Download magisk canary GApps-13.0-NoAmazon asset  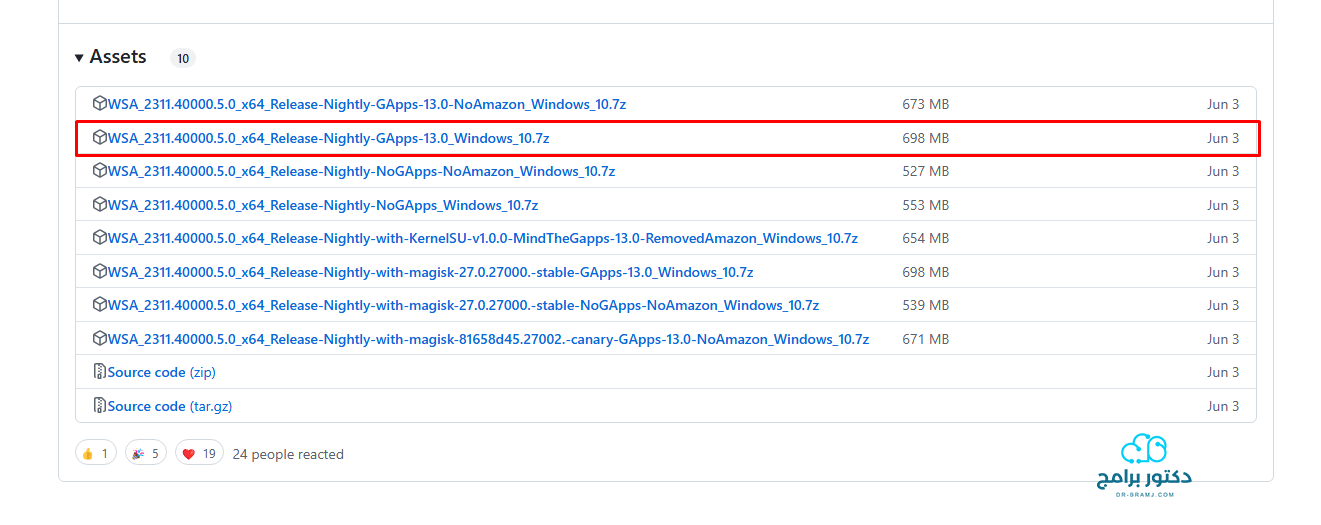(488, 339)
